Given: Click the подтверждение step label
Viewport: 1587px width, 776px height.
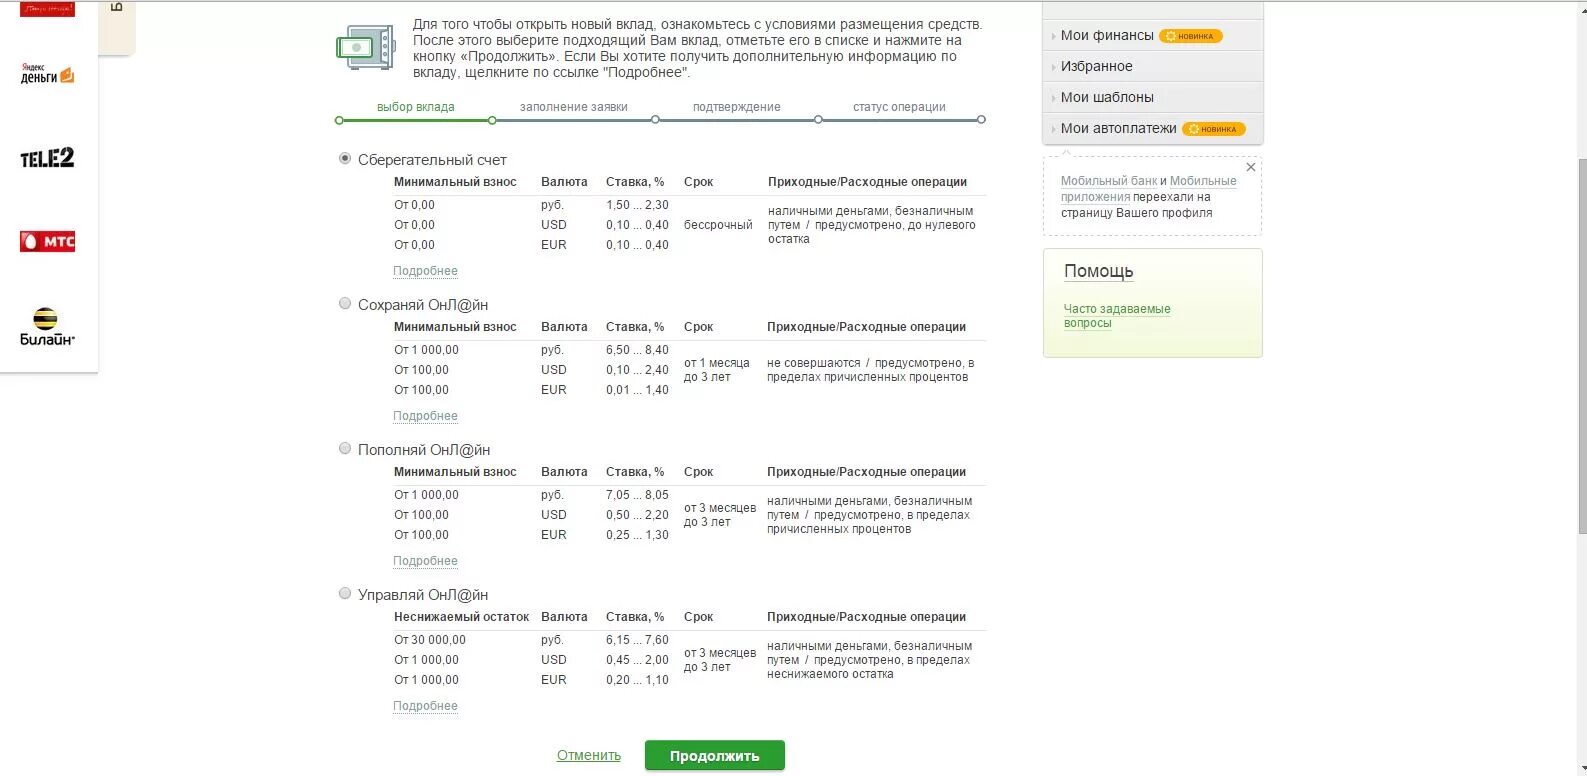Looking at the screenshot, I should pyautogui.click(x=737, y=107).
